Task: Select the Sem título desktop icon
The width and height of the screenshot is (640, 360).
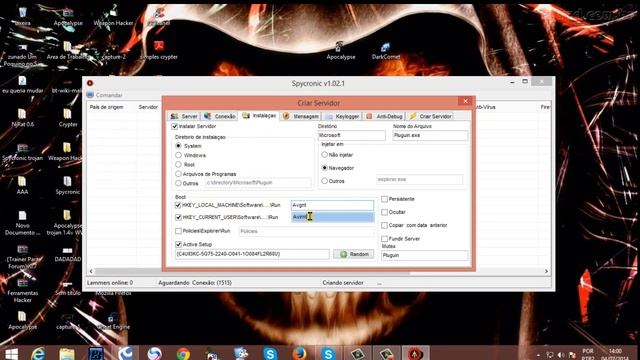Action: pos(68,287)
